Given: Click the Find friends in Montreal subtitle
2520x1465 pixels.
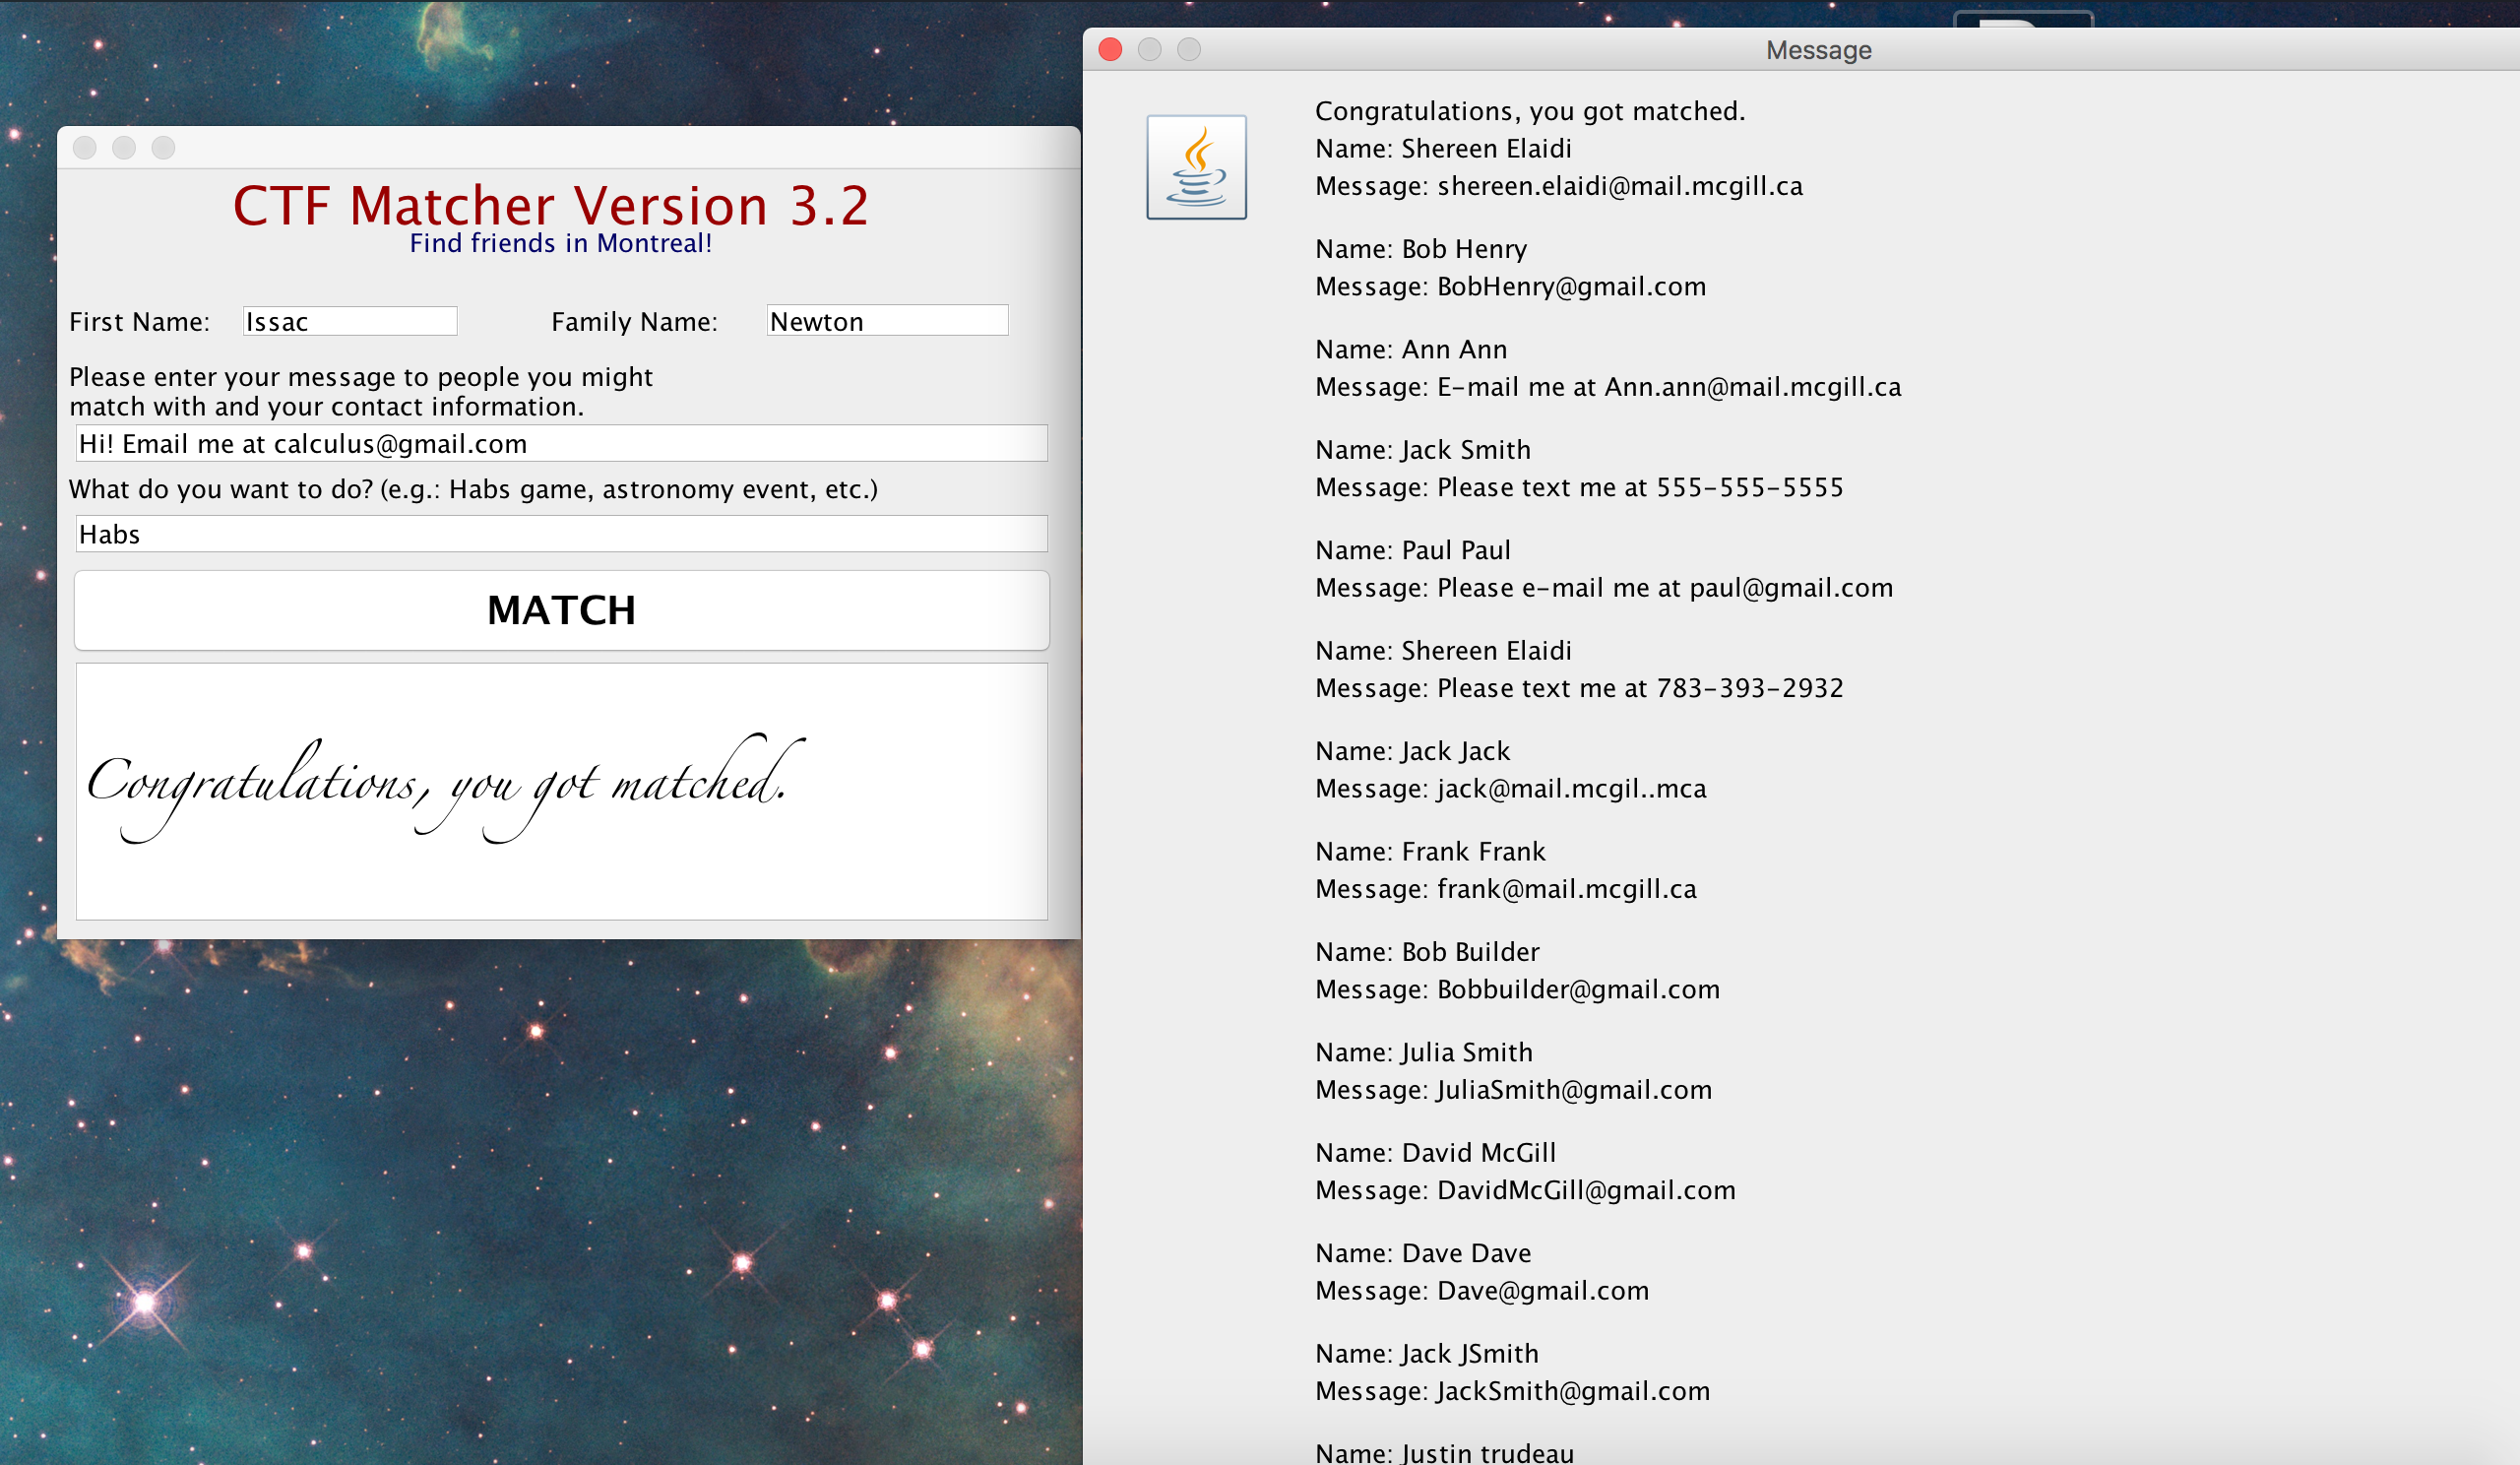Looking at the screenshot, I should 560,243.
